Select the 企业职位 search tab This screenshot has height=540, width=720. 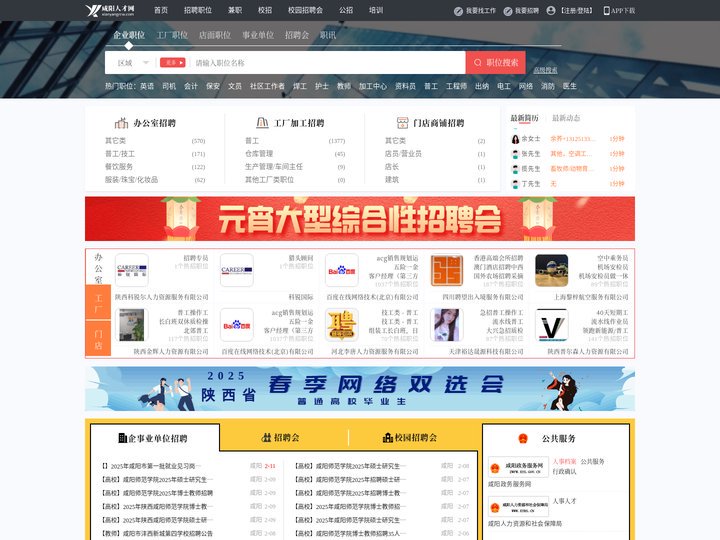click(129, 35)
